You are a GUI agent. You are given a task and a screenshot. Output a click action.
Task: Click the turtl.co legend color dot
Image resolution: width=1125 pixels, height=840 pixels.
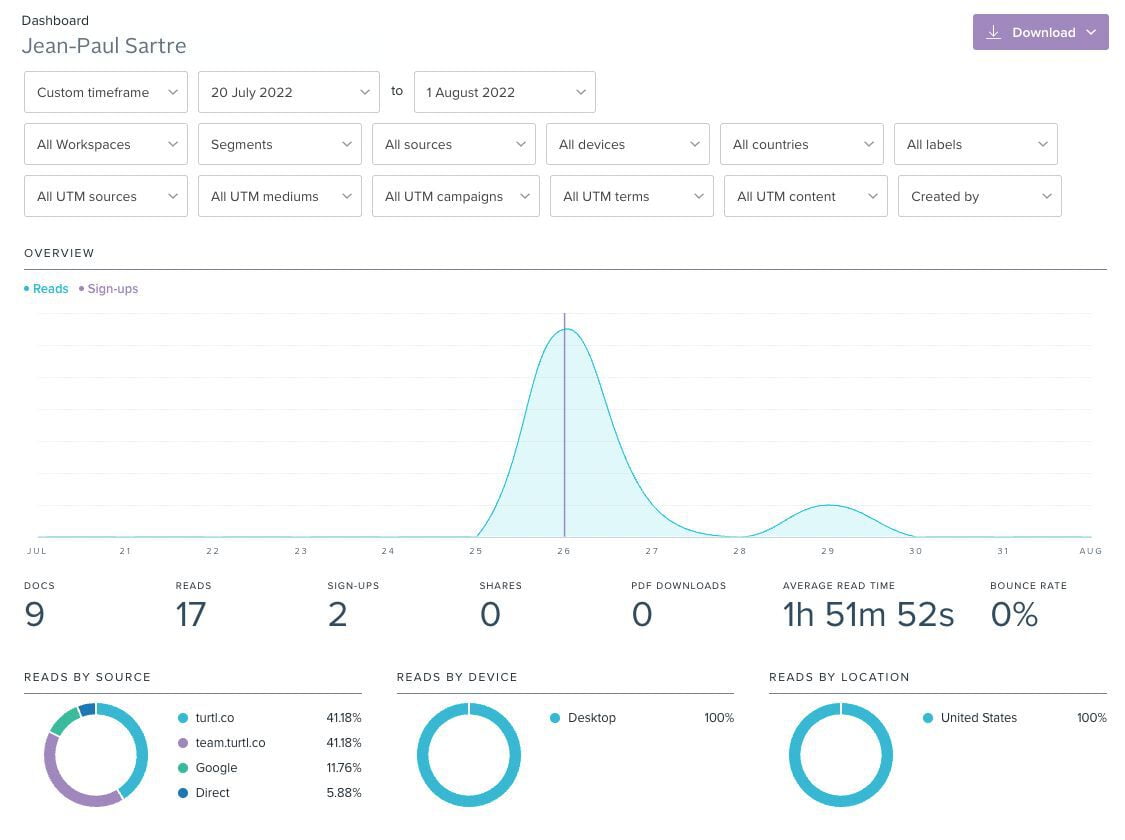183,718
